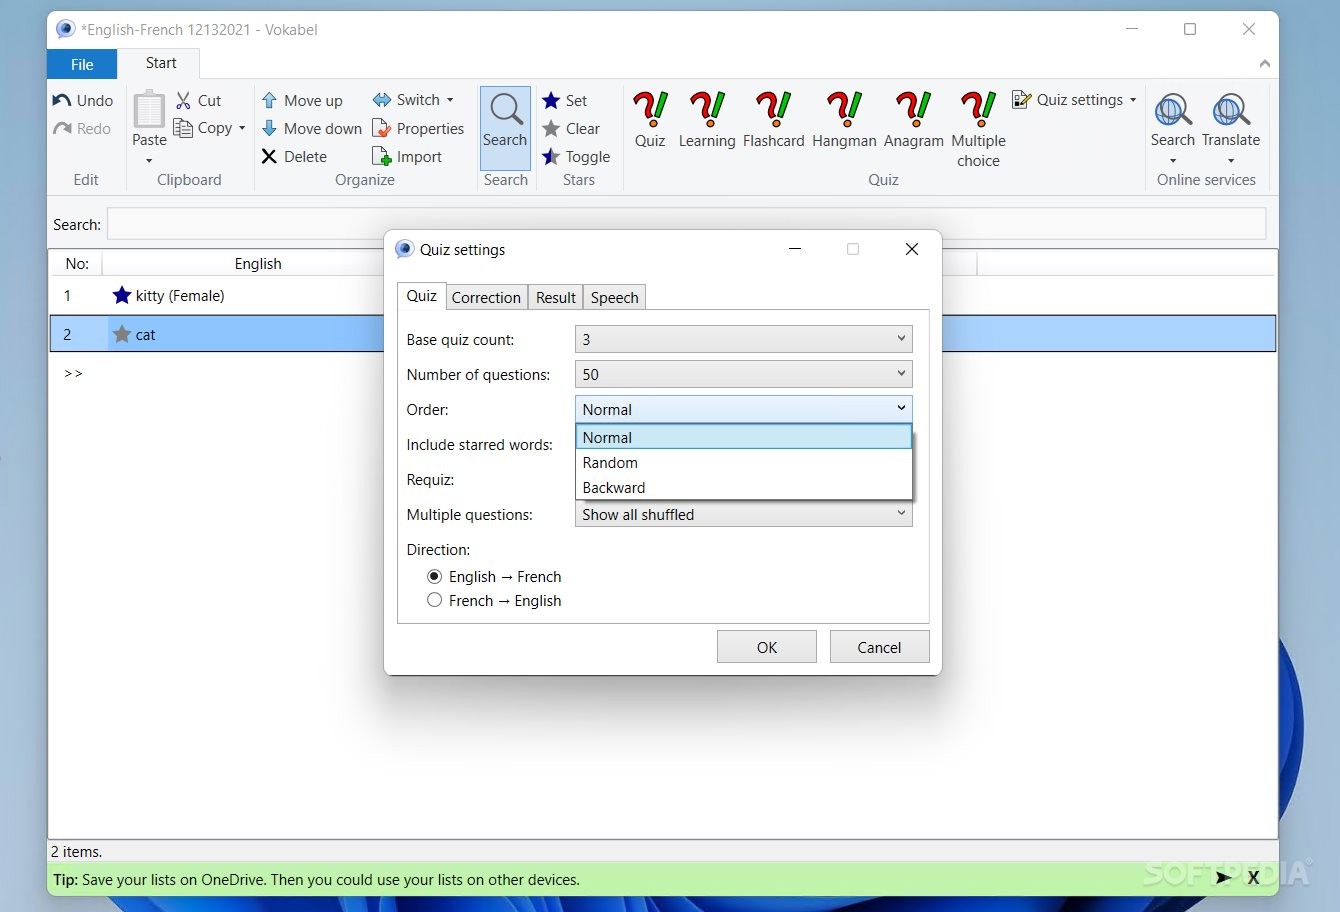Collapse the ribbon with chevron
Image resolution: width=1340 pixels, height=912 pixels.
click(x=1265, y=63)
